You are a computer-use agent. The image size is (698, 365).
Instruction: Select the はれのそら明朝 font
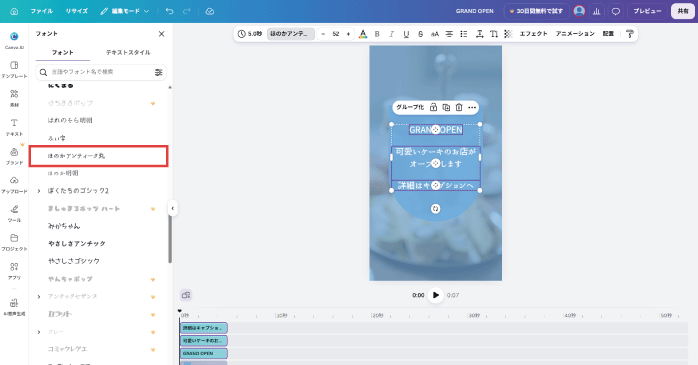pos(70,120)
